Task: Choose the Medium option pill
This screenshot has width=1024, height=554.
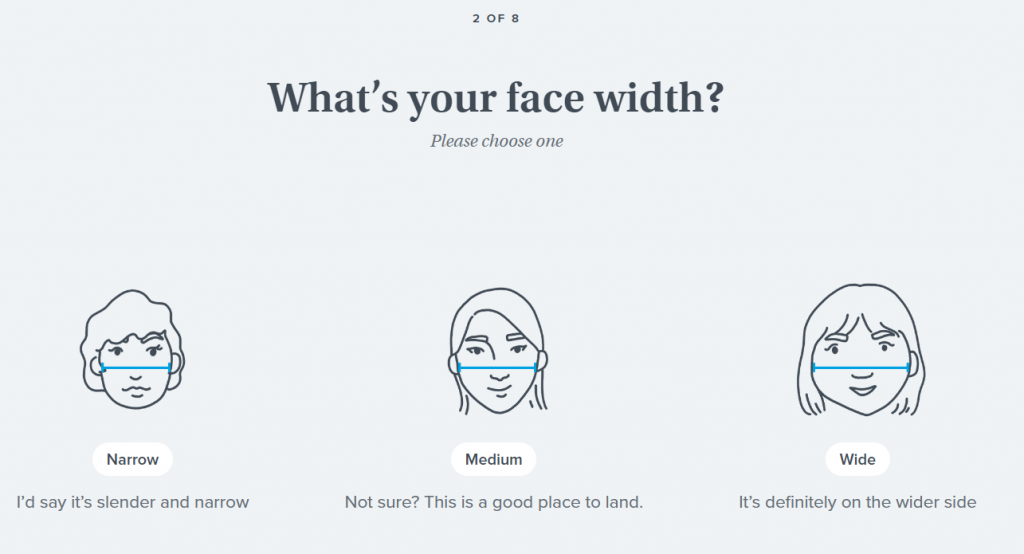Action: click(x=494, y=459)
